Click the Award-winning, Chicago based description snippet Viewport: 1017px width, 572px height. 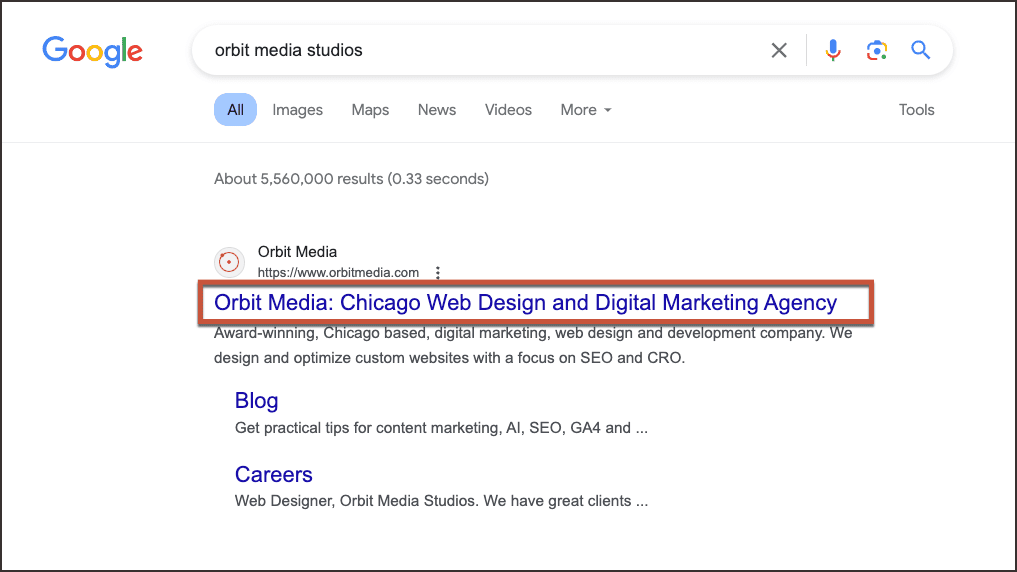click(x=533, y=345)
